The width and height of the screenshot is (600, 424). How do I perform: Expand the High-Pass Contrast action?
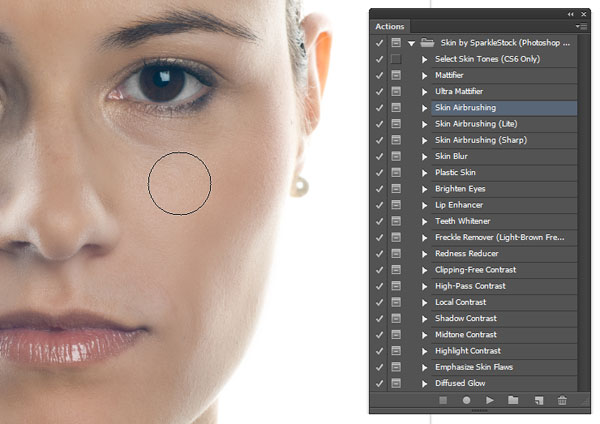pos(424,286)
